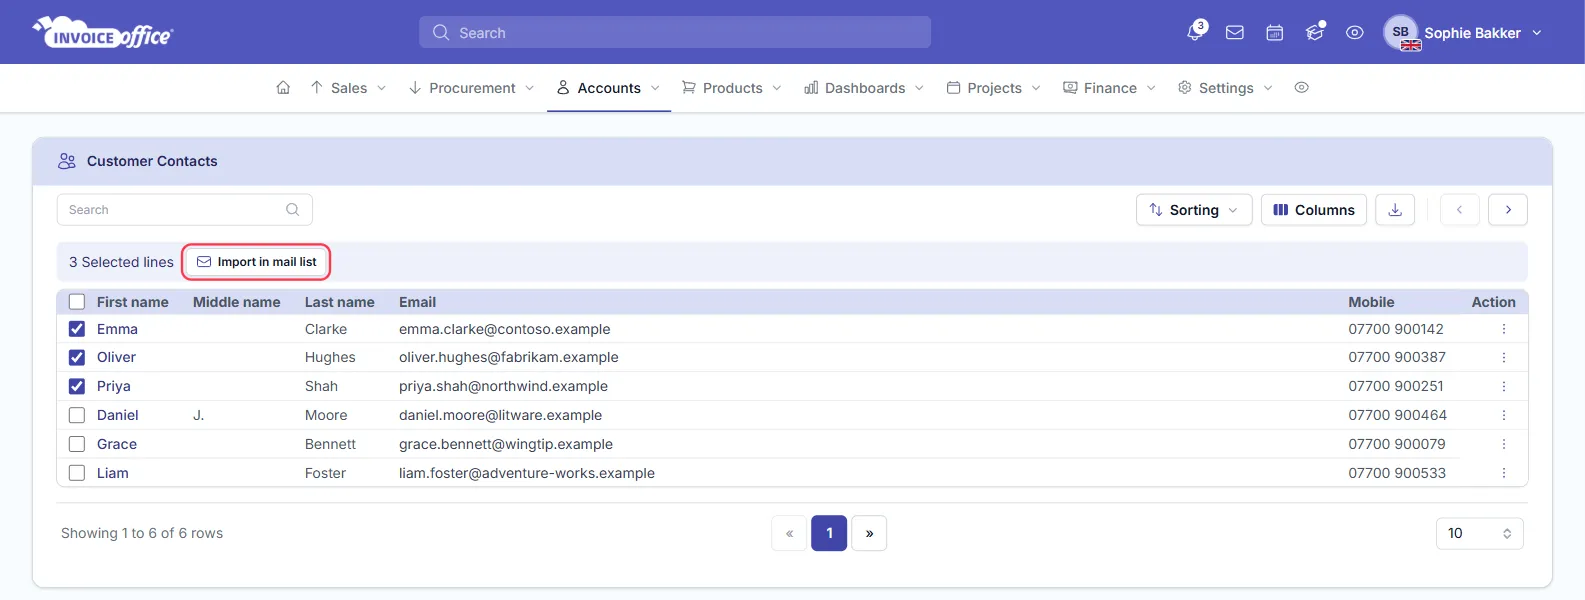
Task: Click the eye icon after Settings menu
Action: pos(1301,88)
